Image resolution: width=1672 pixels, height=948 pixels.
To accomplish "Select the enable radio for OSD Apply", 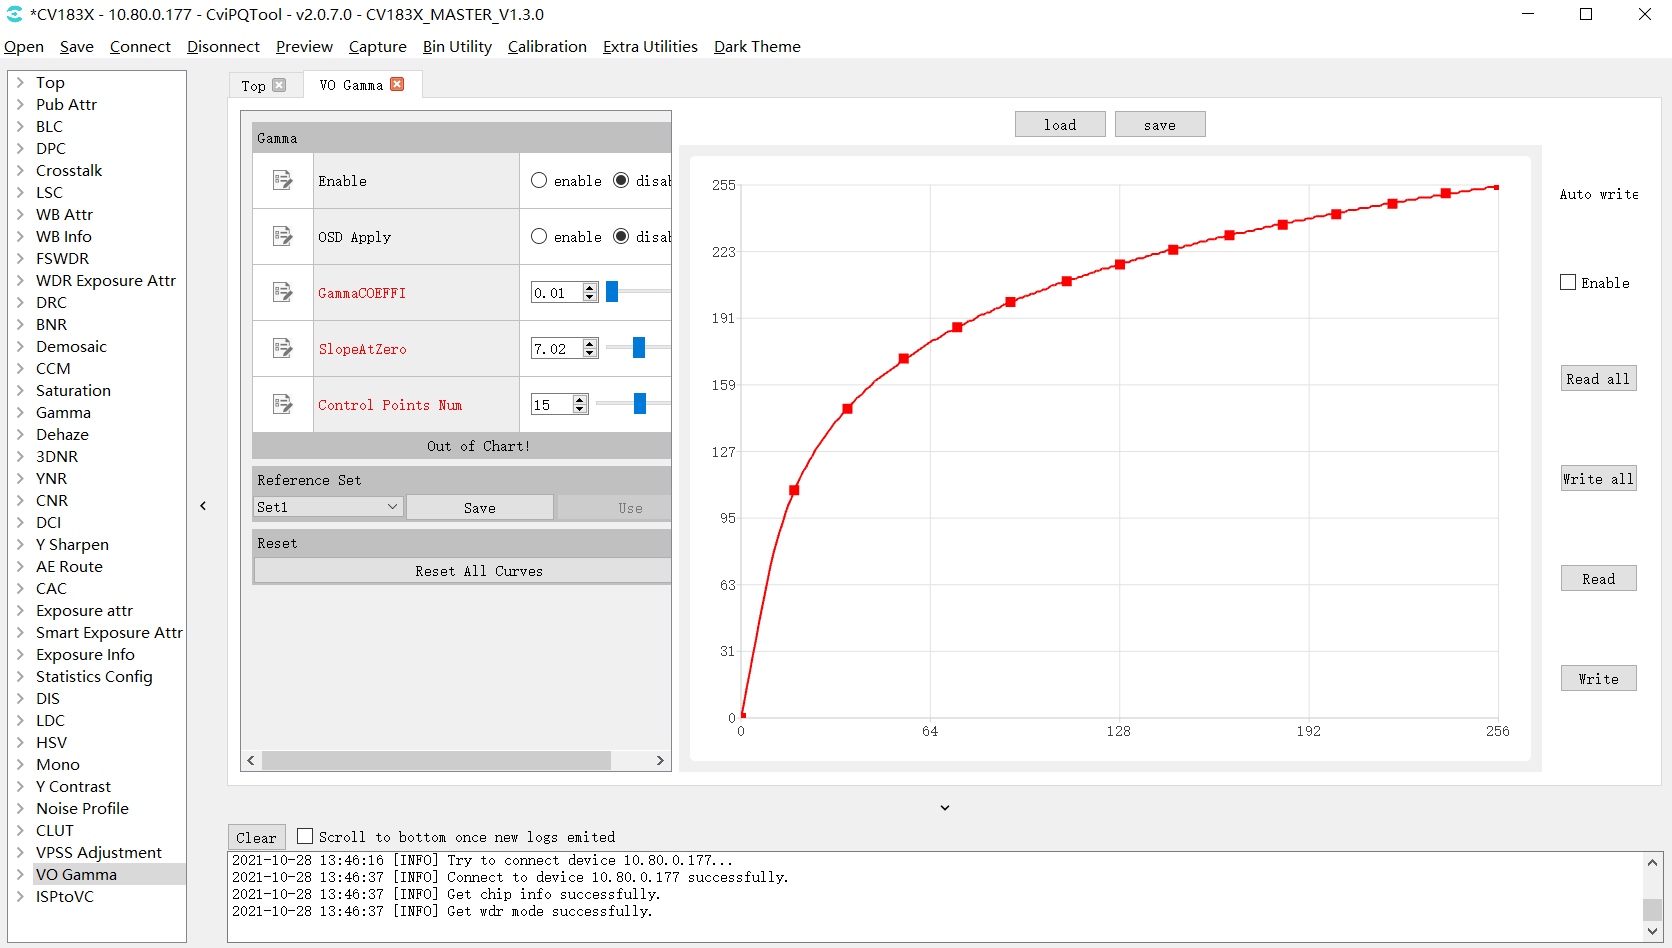I will (x=539, y=236).
